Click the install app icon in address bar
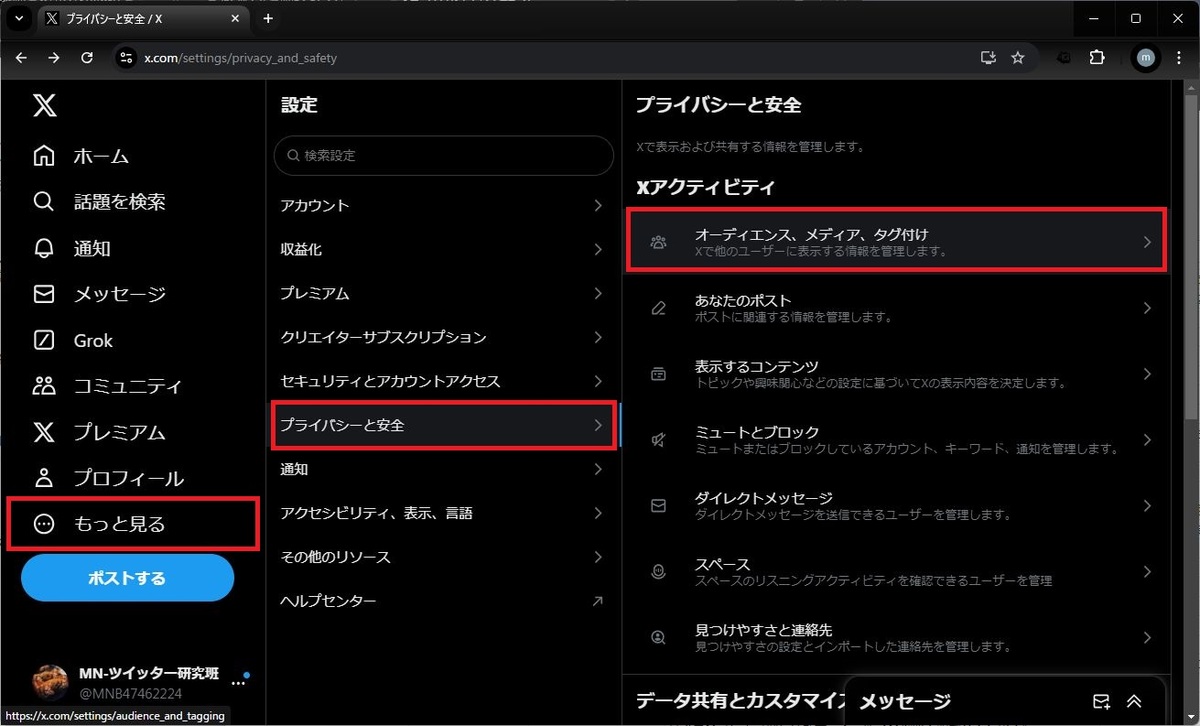Viewport: 1200px width, 726px height. 988,58
